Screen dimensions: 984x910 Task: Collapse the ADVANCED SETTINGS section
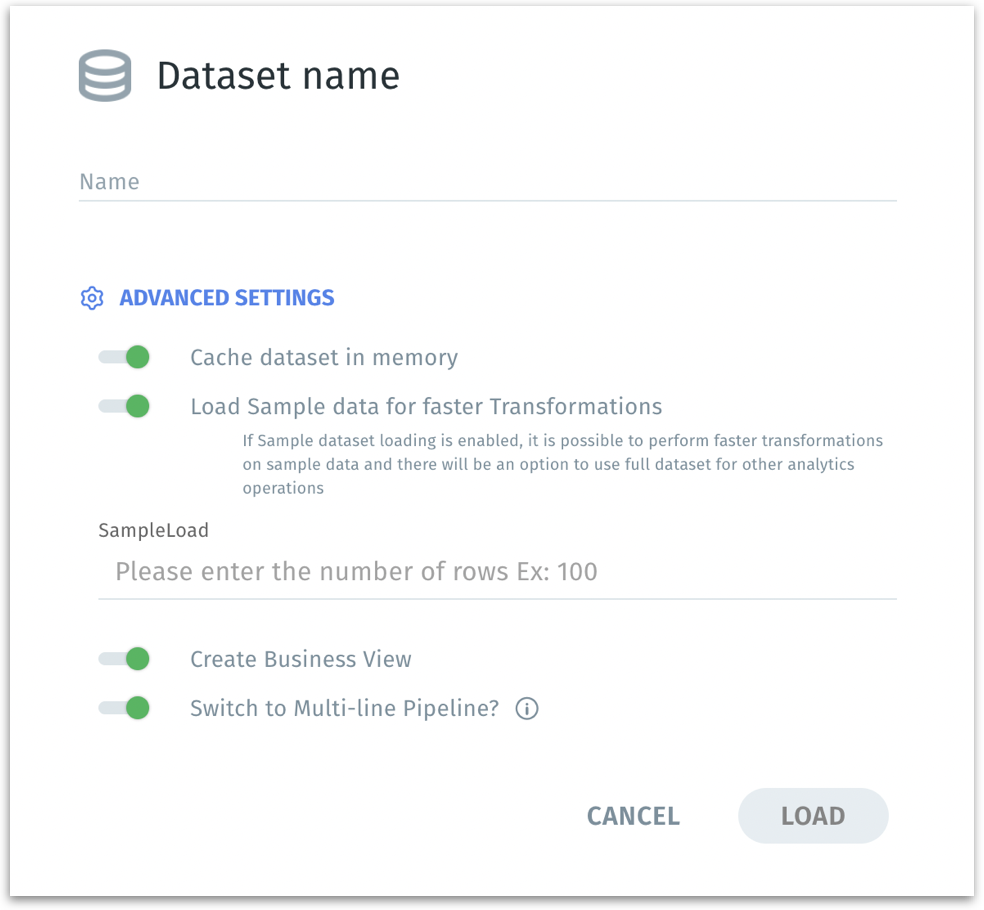tap(227, 298)
